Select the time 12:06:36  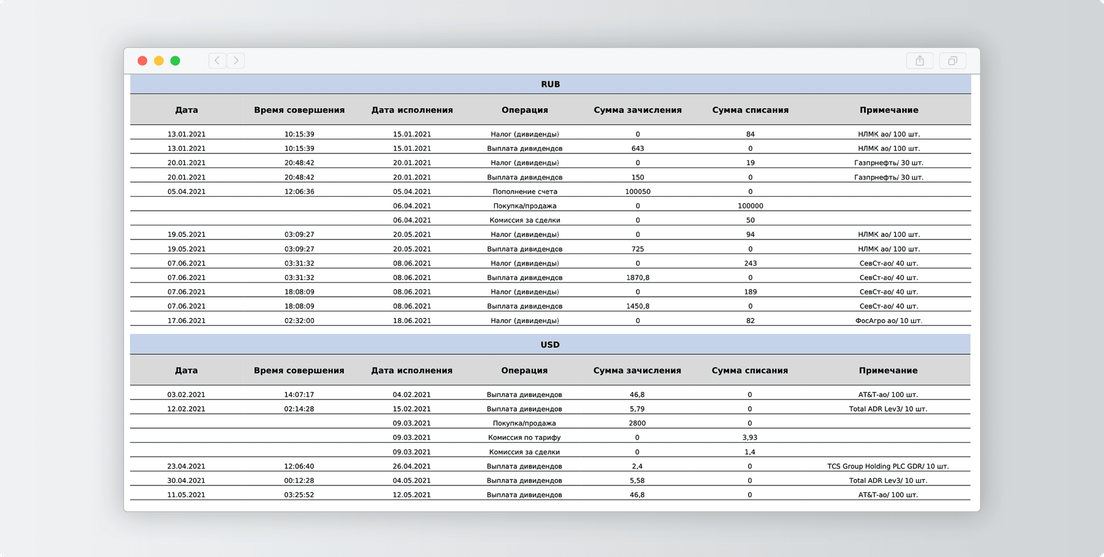tap(299, 192)
